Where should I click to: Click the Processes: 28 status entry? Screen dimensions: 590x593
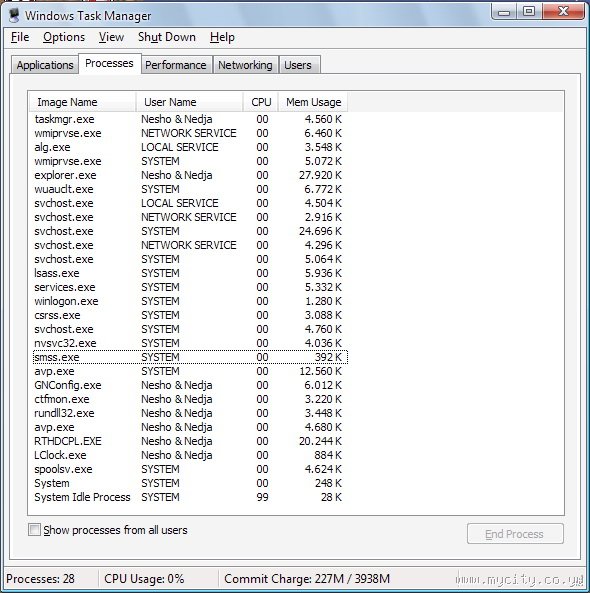click(x=40, y=579)
